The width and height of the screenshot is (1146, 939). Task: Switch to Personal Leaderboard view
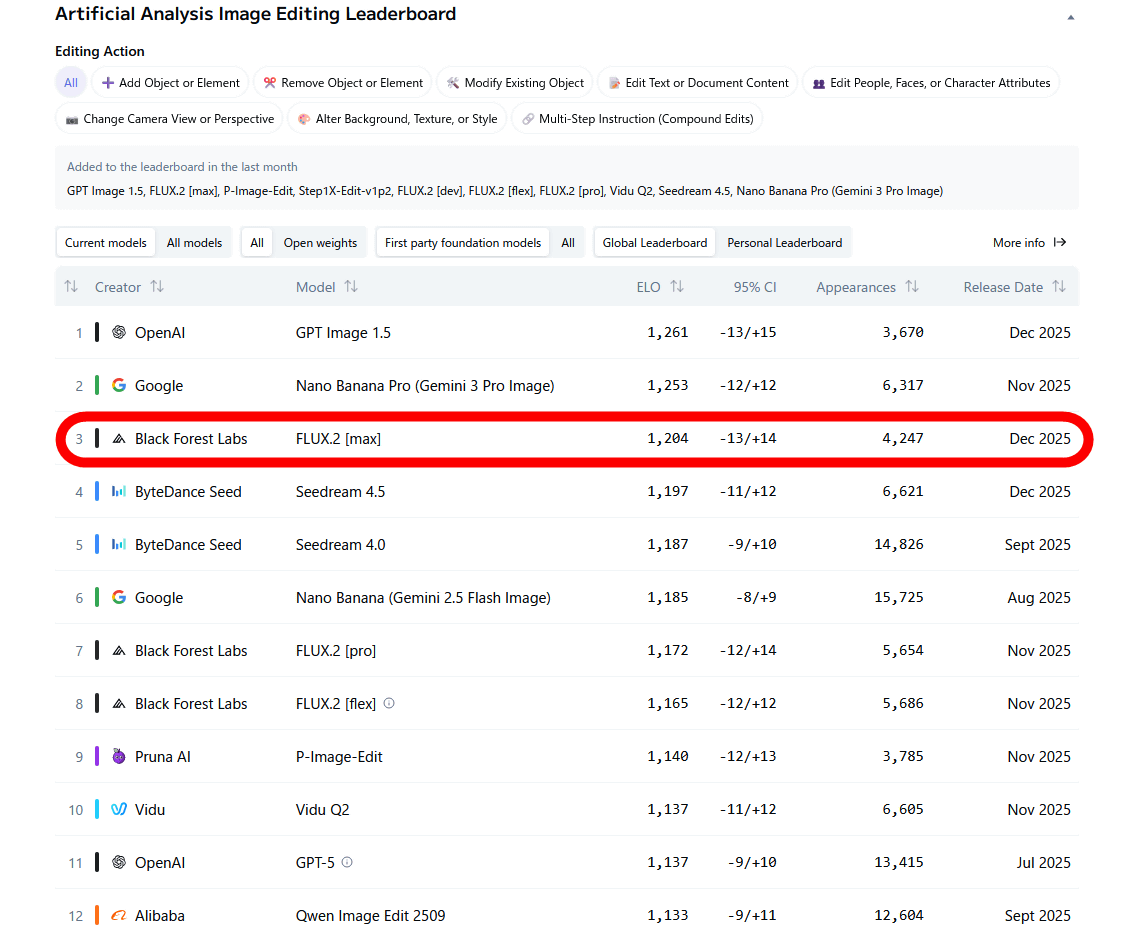coord(784,242)
